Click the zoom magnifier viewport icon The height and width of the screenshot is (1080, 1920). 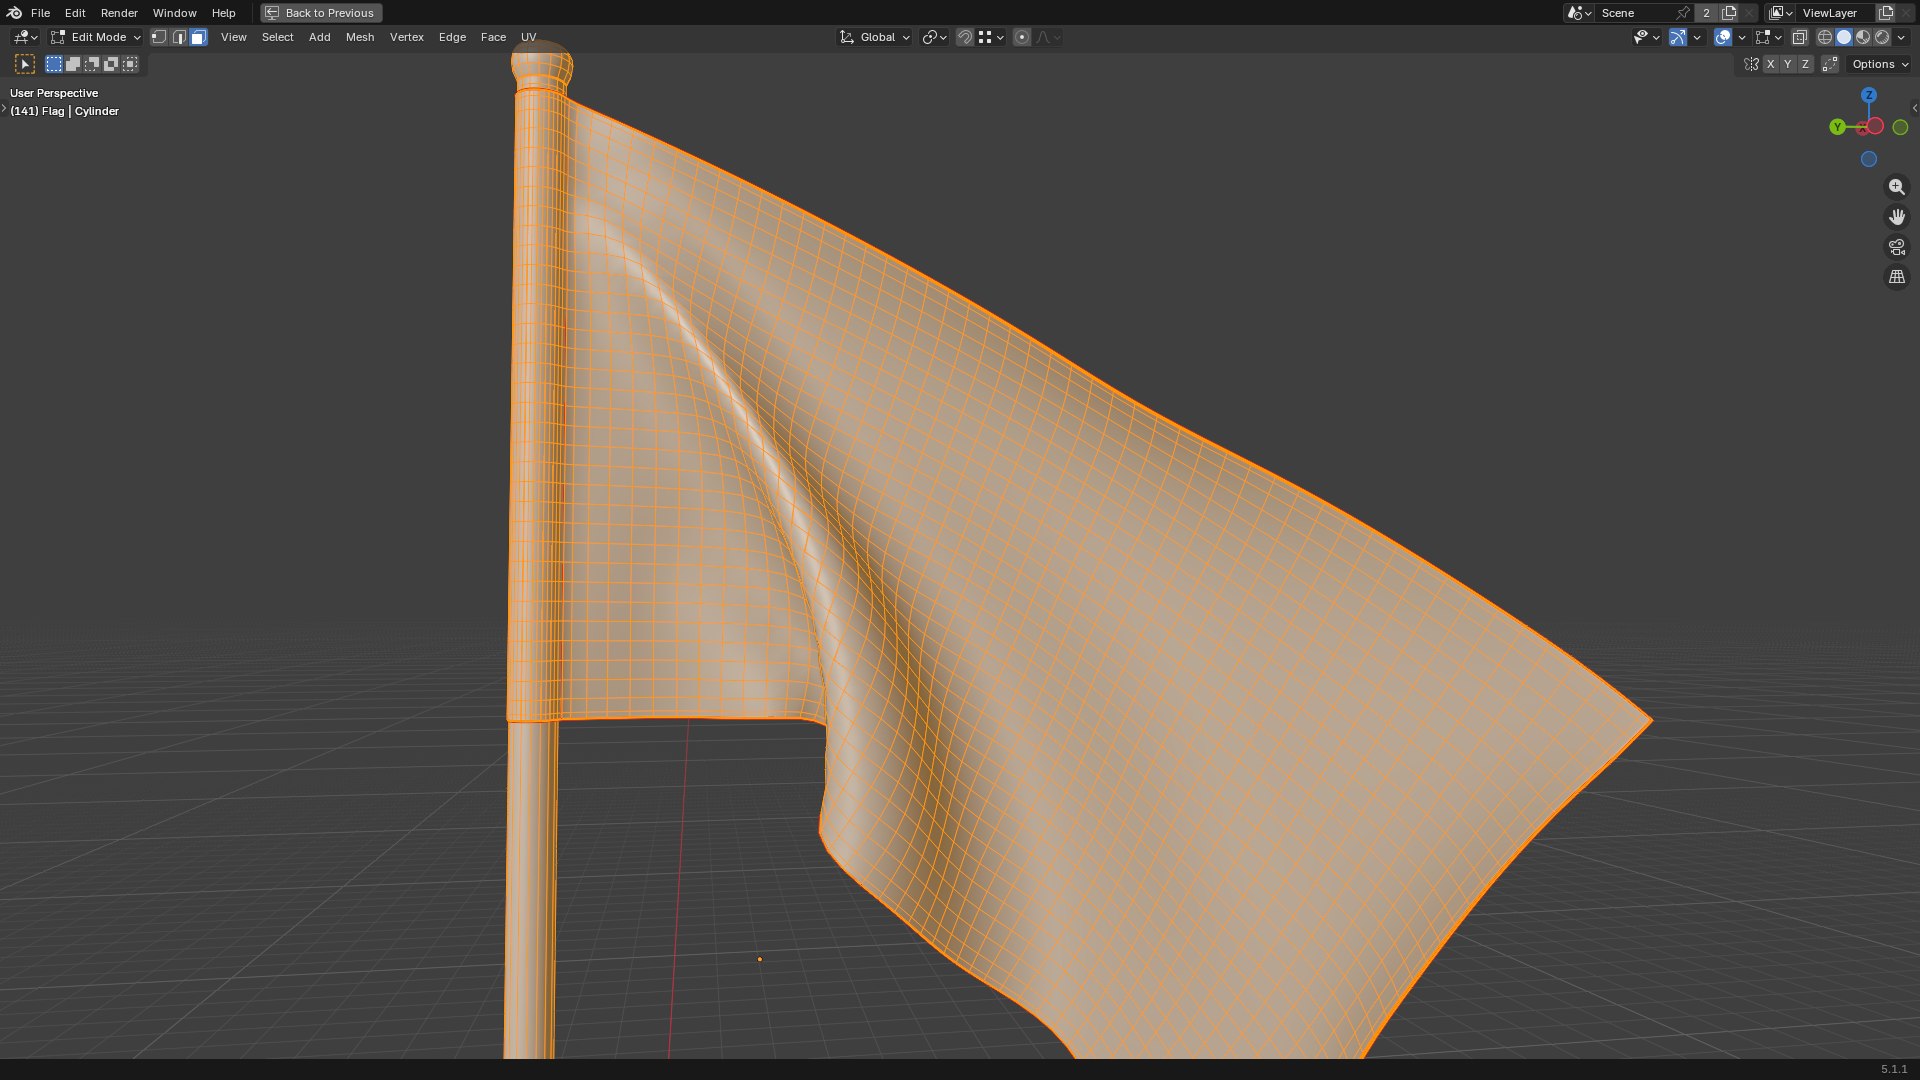coord(1896,187)
